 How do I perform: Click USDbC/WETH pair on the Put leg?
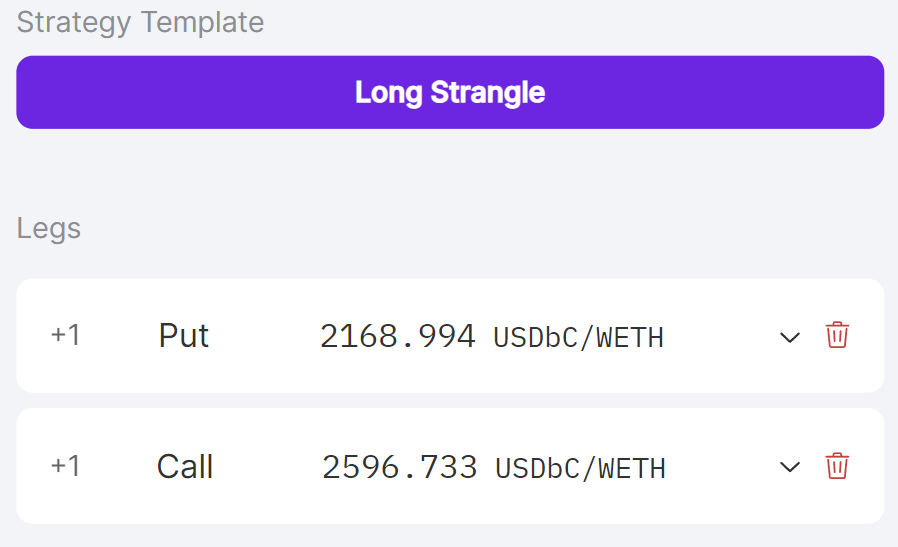click(578, 338)
